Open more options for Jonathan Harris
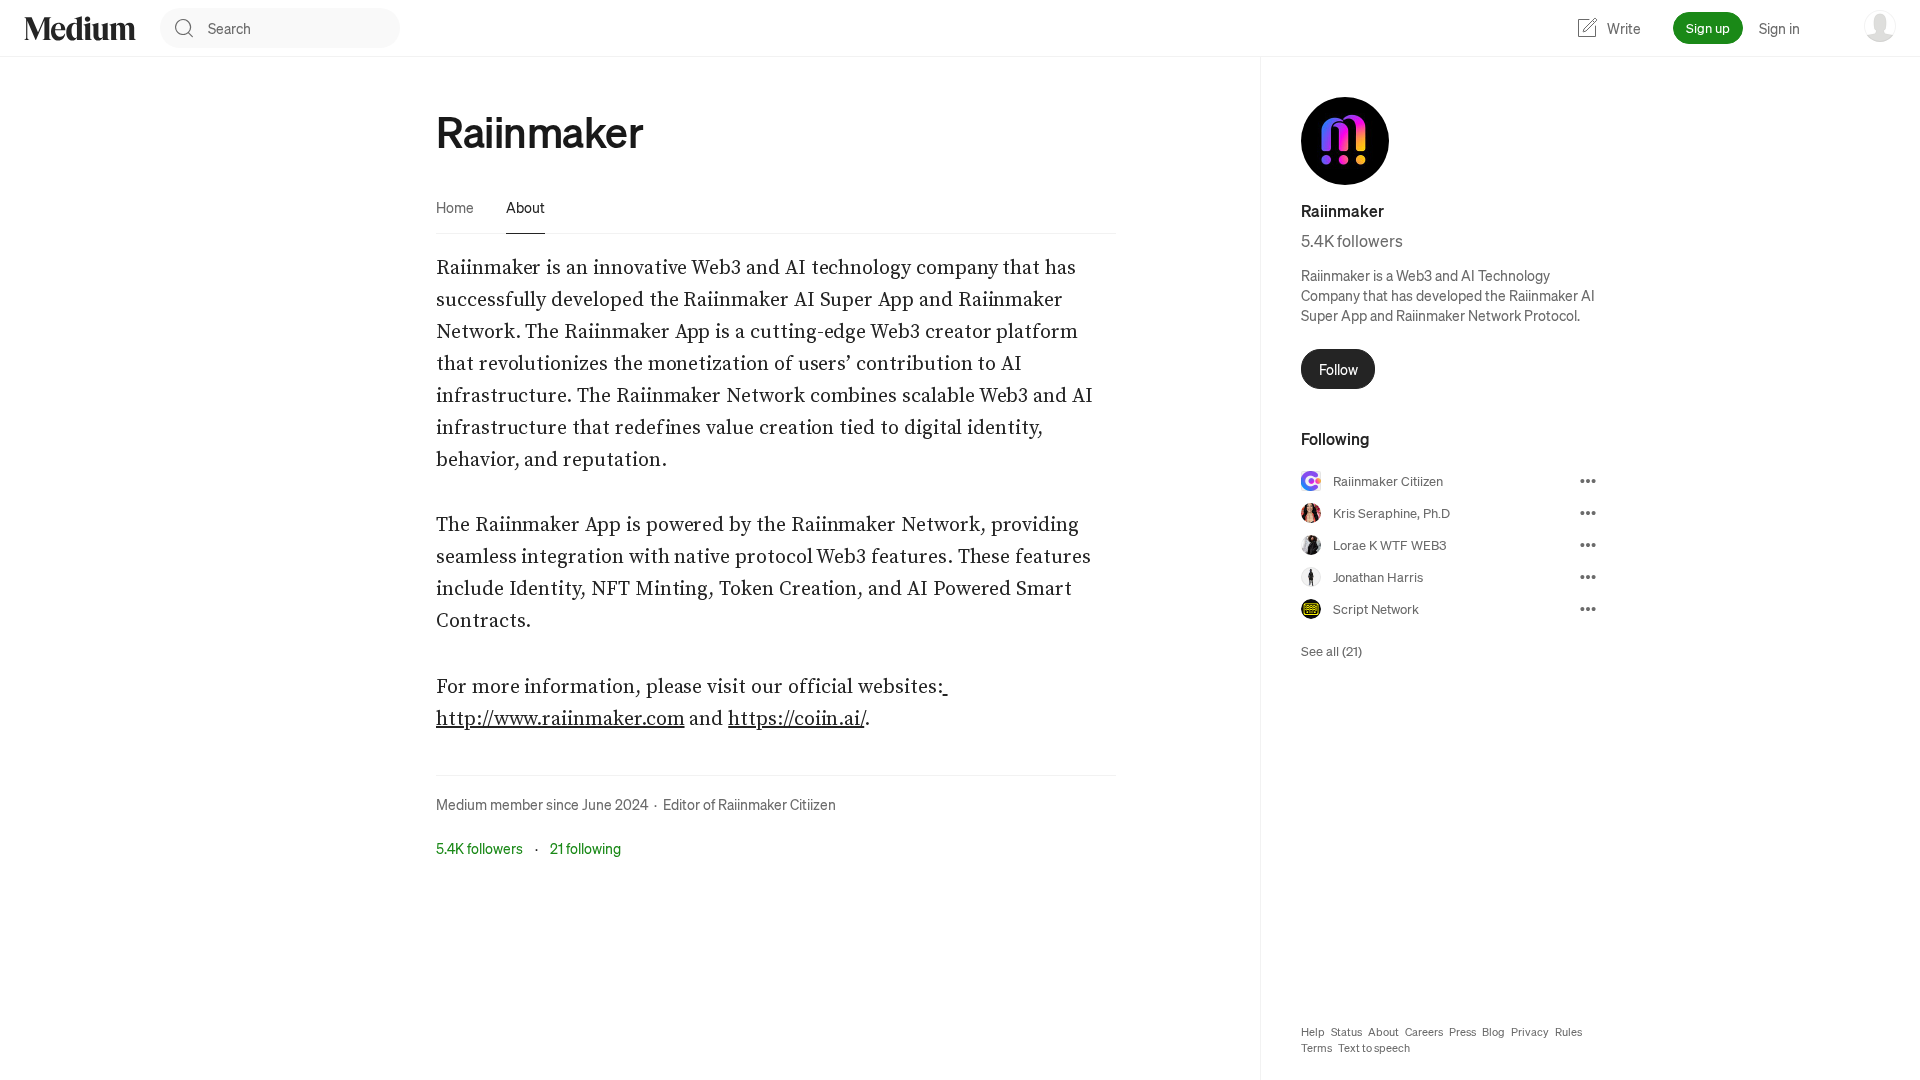The height and width of the screenshot is (1080, 1920). (1588, 577)
